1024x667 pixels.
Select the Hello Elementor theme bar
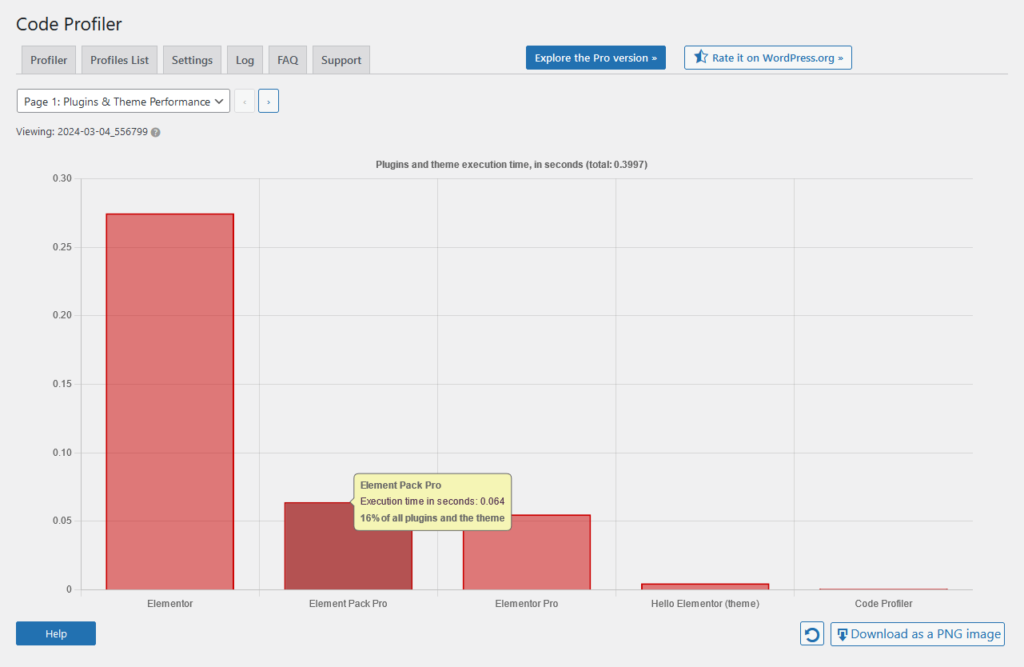pos(705,587)
